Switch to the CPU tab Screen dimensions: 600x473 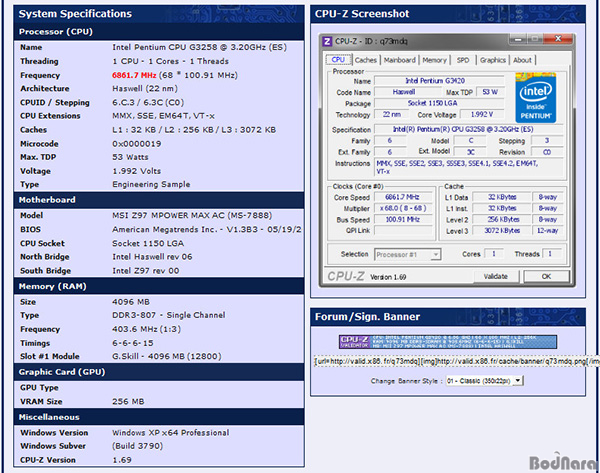[338, 60]
